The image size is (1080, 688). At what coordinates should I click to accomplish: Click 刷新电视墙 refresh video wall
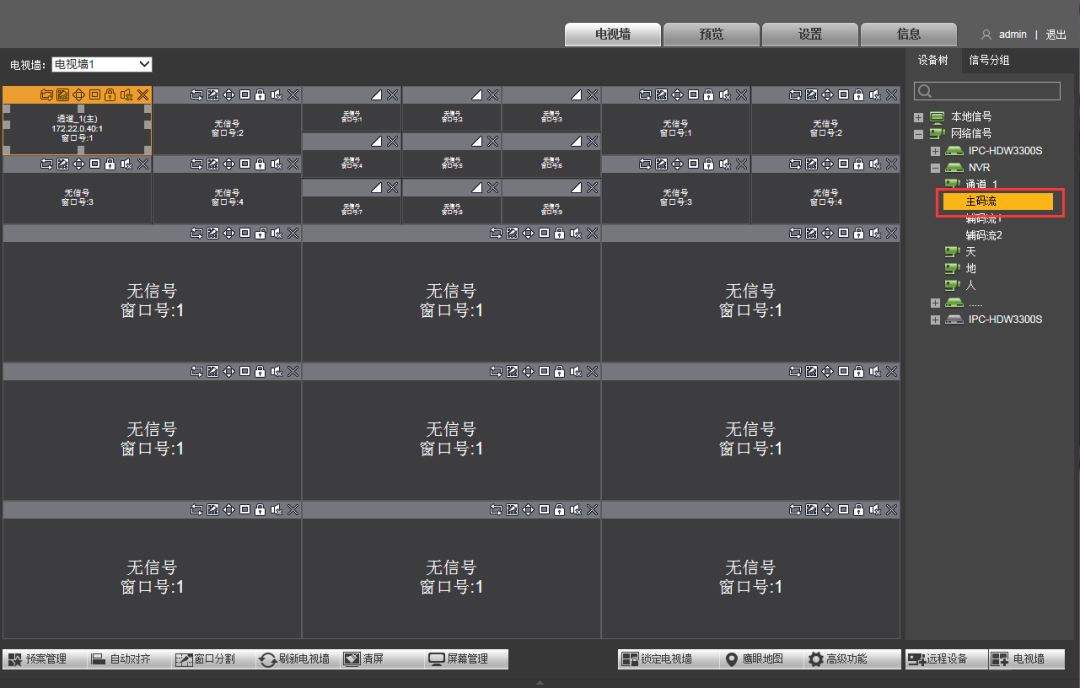pyautogui.click(x=294, y=659)
